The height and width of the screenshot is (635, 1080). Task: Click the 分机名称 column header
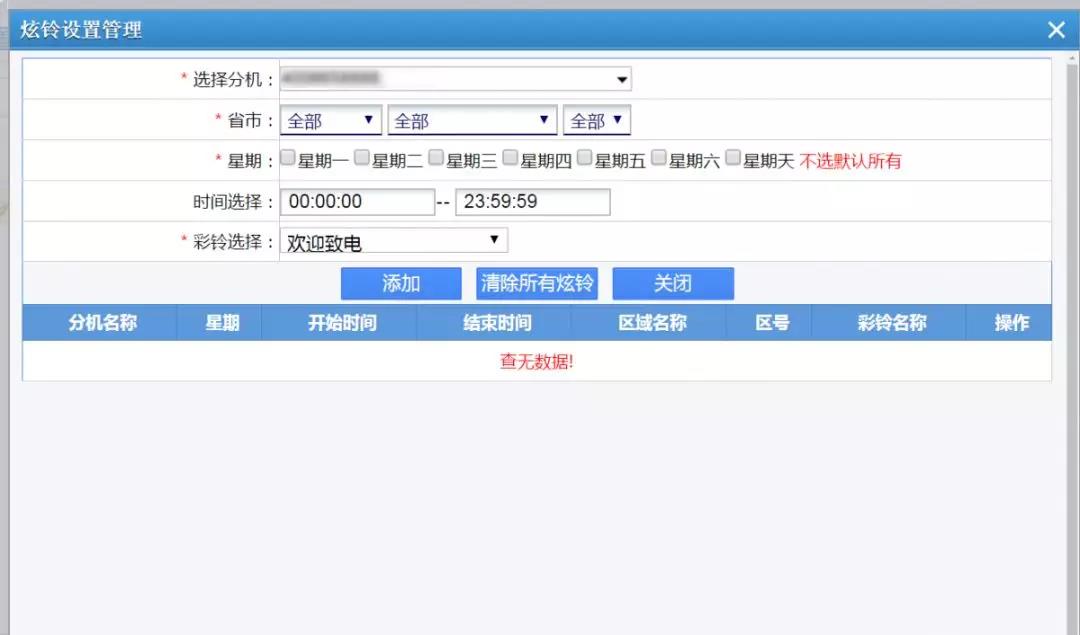[102, 323]
